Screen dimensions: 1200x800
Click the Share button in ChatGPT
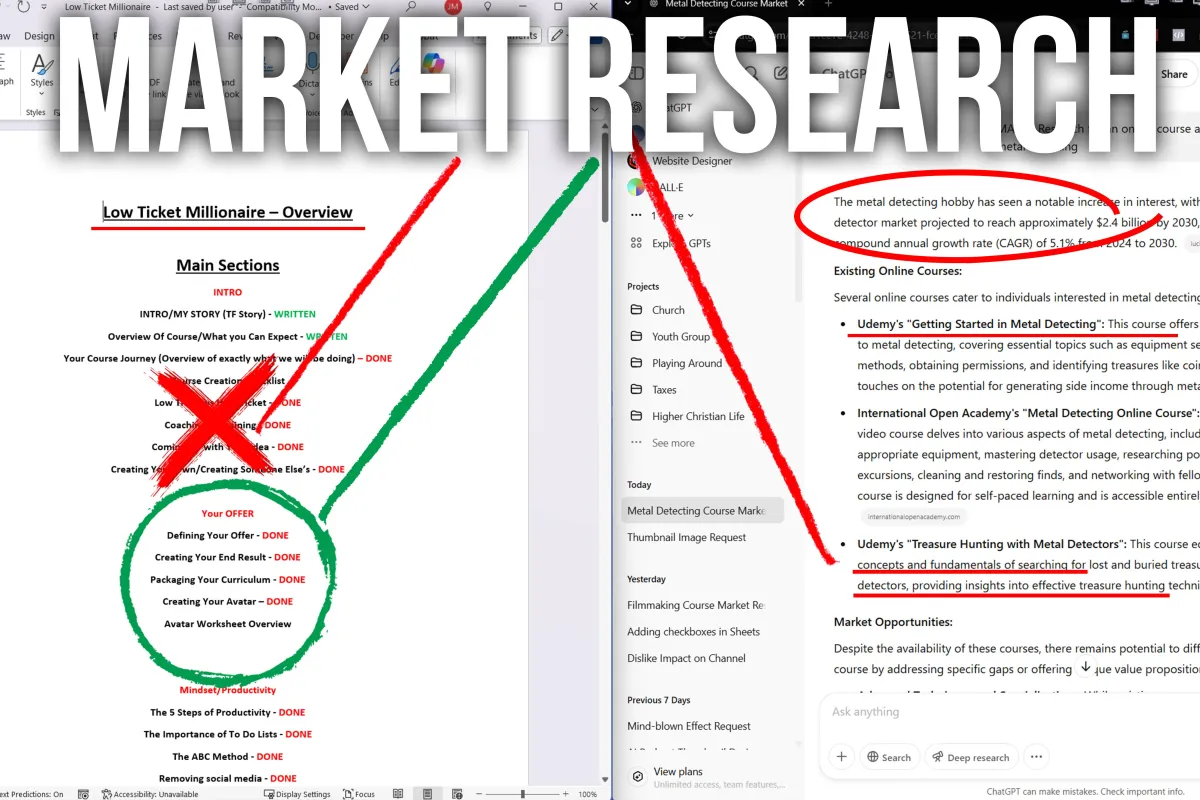click(x=1173, y=74)
